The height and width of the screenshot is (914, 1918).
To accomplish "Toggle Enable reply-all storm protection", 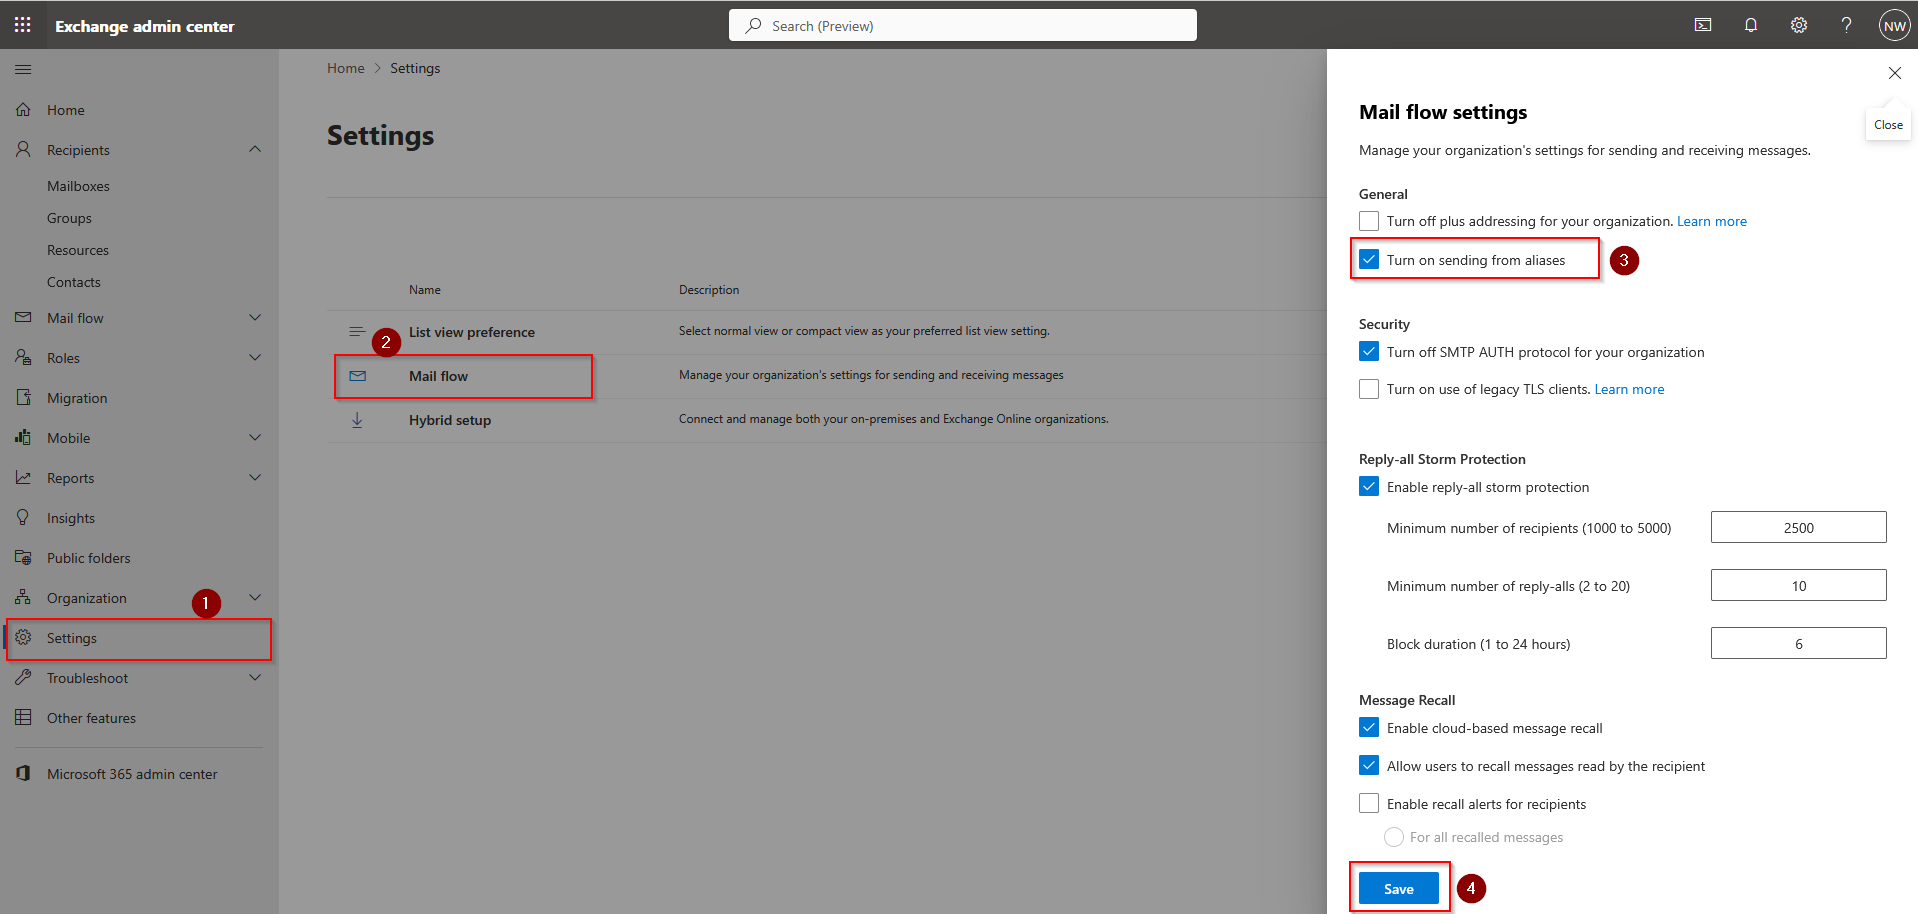I will 1369,487.
